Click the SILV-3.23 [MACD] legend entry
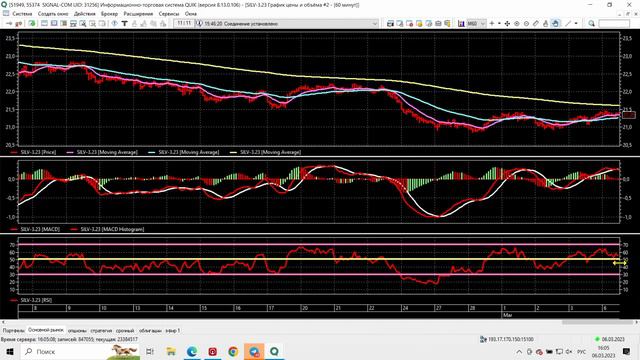This screenshot has height=360, width=640. [36, 229]
